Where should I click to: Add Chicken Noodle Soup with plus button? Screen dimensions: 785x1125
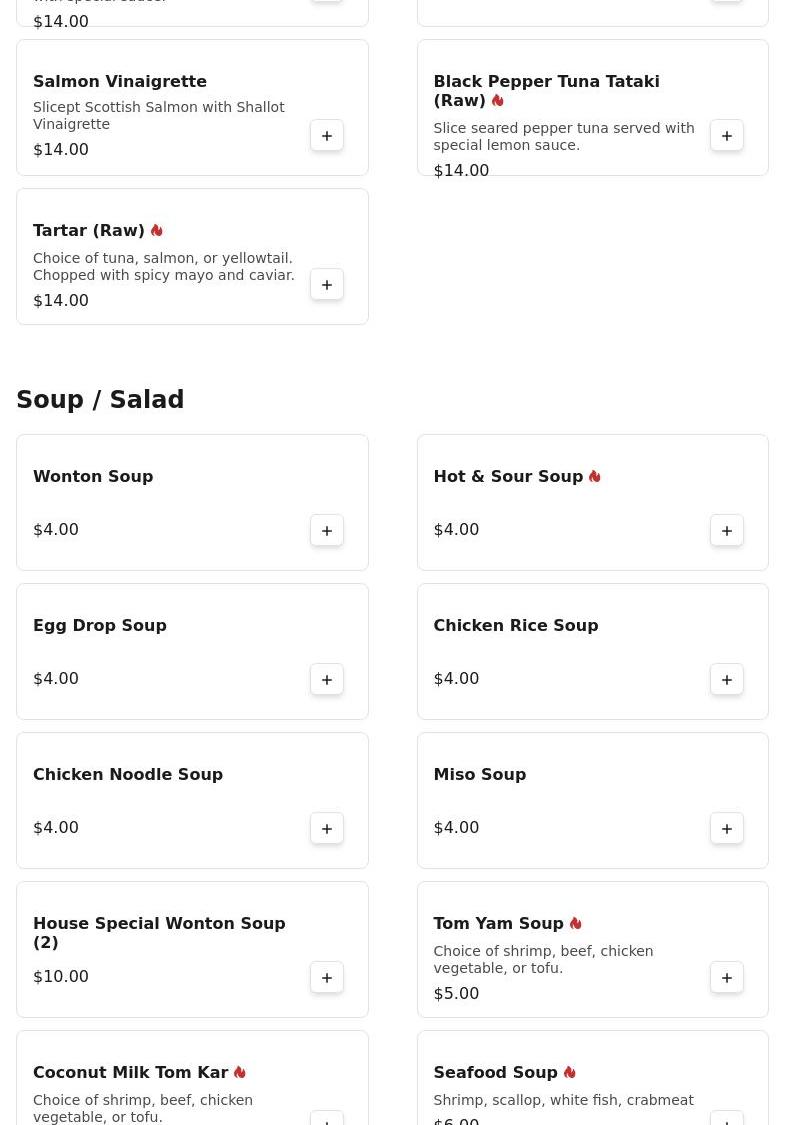coord(327,829)
